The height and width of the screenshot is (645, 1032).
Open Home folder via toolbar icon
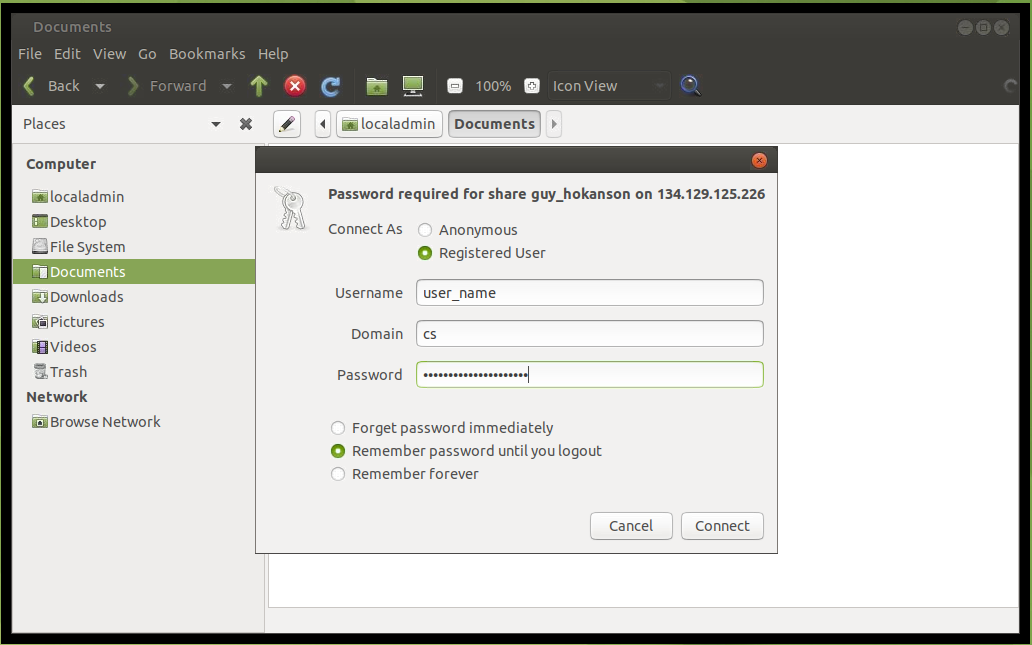coord(376,86)
